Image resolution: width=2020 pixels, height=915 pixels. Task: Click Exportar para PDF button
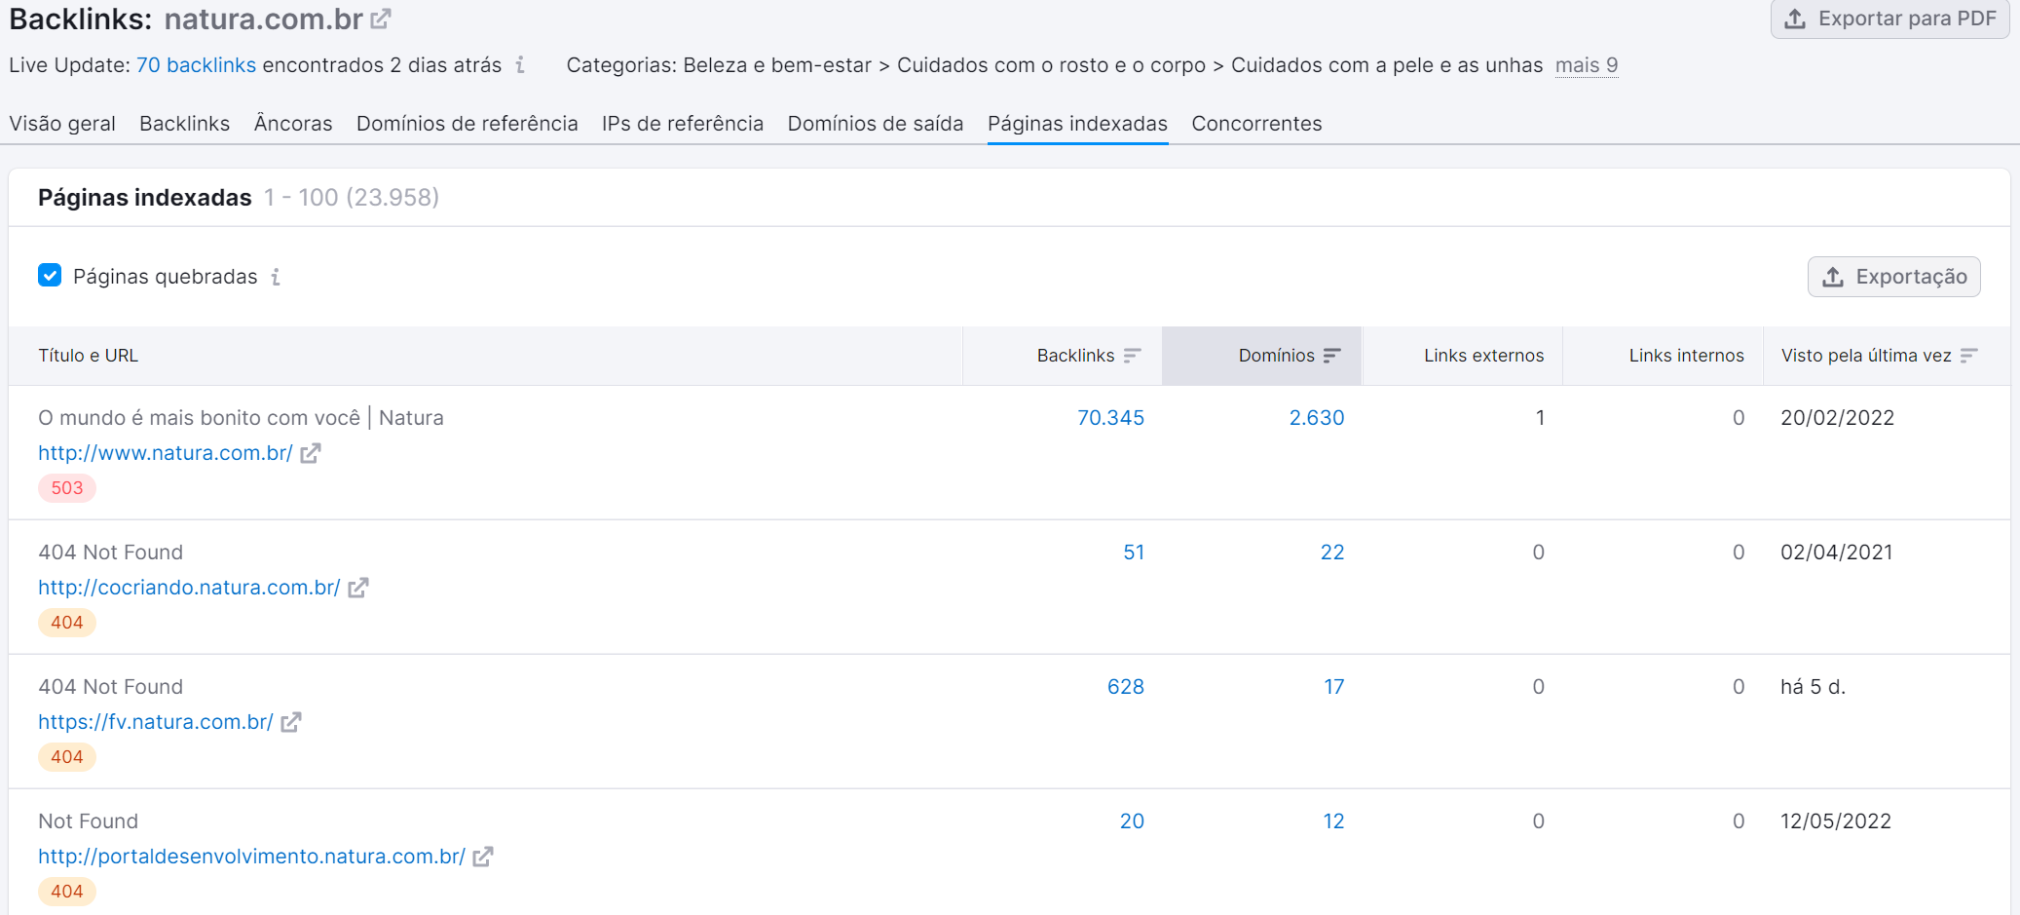pos(1890,19)
